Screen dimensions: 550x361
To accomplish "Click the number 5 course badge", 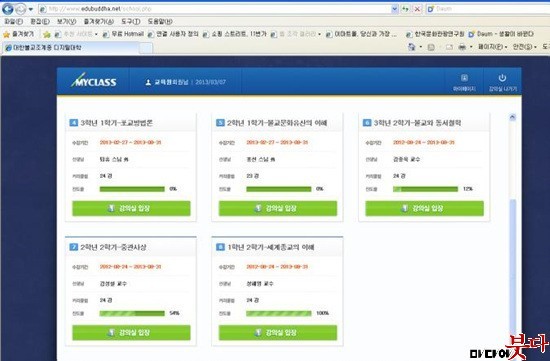I will 220,123.
